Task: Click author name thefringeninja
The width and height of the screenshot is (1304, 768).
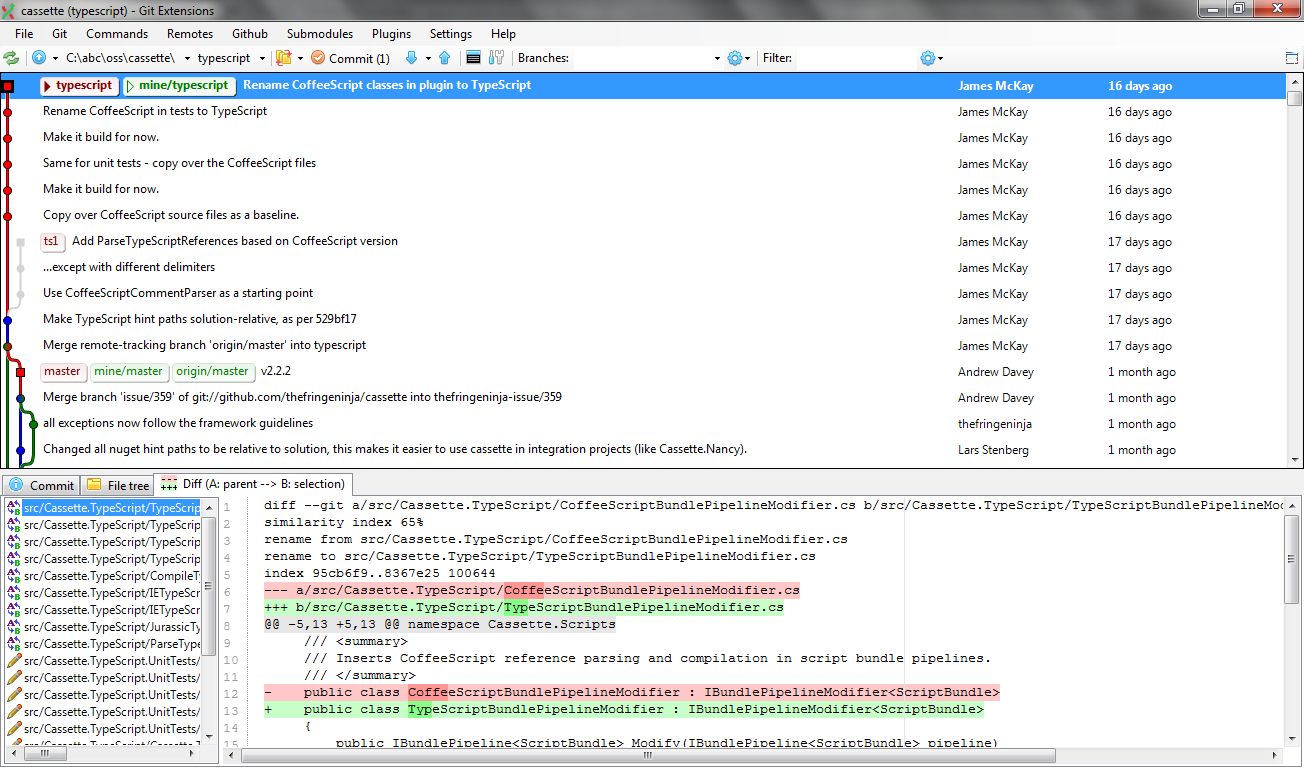Action: click(995, 424)
